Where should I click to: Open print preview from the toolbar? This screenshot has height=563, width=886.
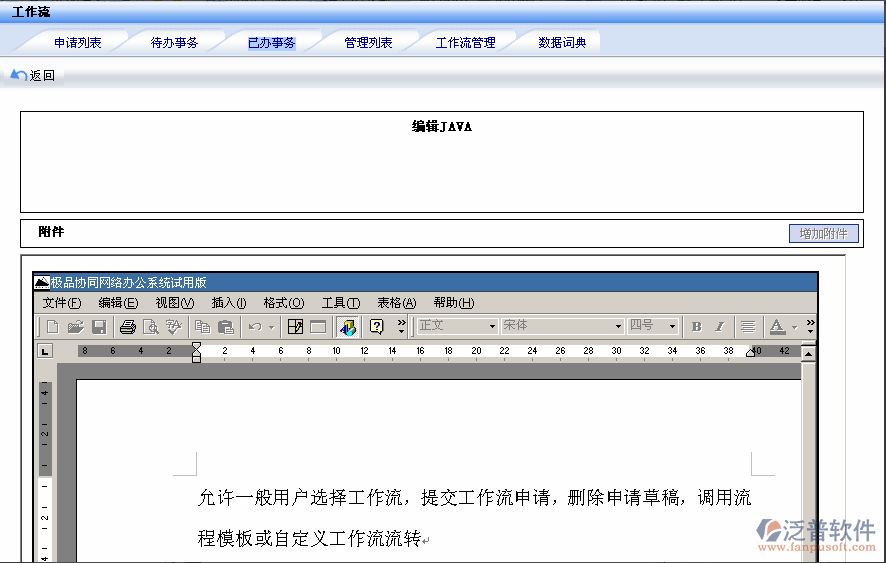click(x=150, y=326)
